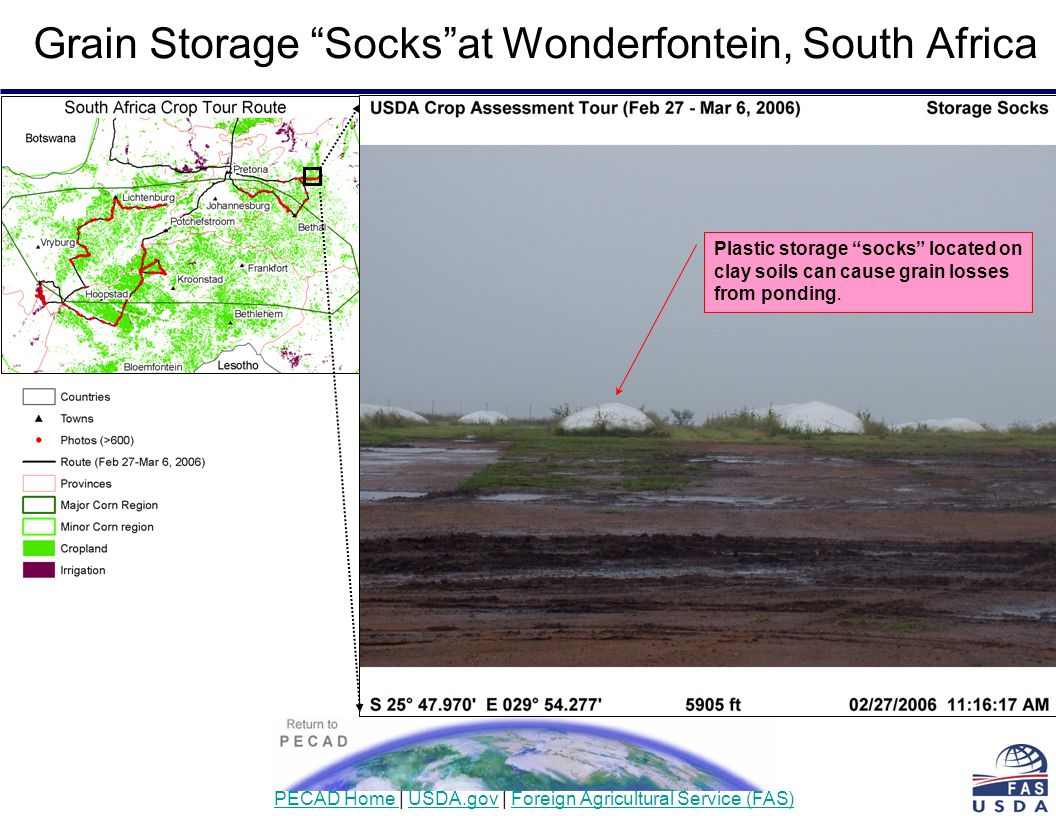The image size is (1056, 816).
Task: Click the South Africa Crop Tour Route map
Action: click(x=180, y=235)
